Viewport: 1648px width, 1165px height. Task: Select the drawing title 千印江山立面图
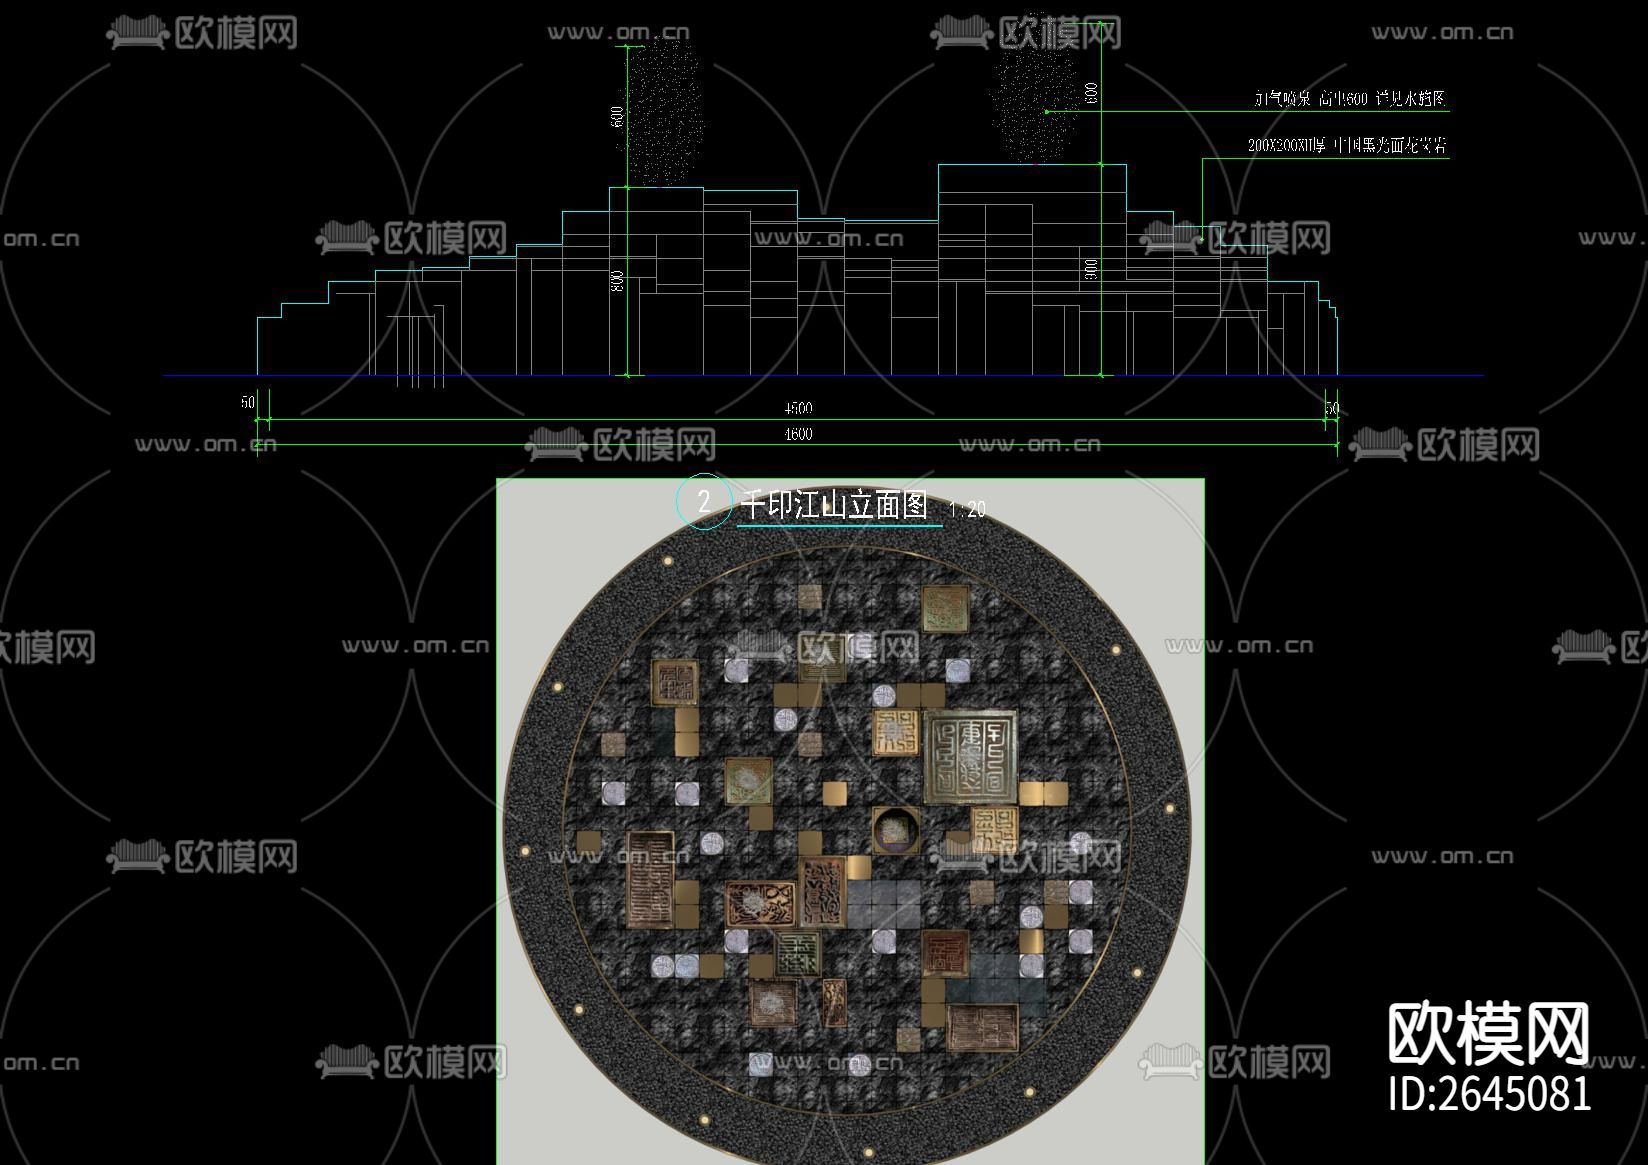click(835, 505)
